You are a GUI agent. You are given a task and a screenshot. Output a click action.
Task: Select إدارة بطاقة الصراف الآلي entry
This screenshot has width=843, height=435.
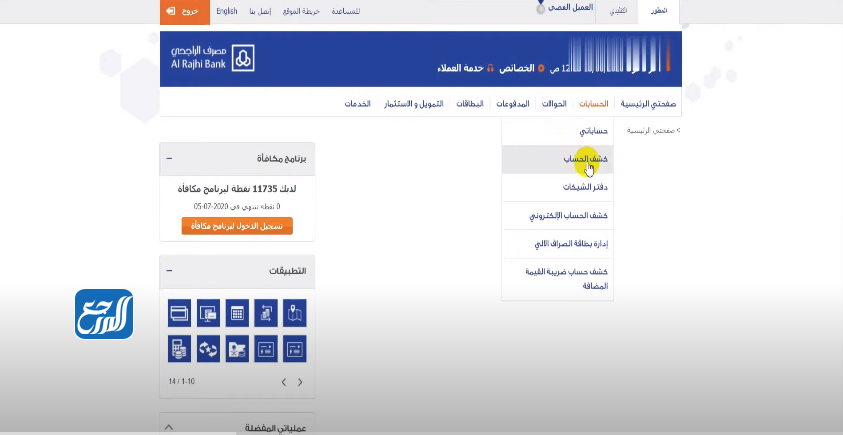tap(558, 244)
